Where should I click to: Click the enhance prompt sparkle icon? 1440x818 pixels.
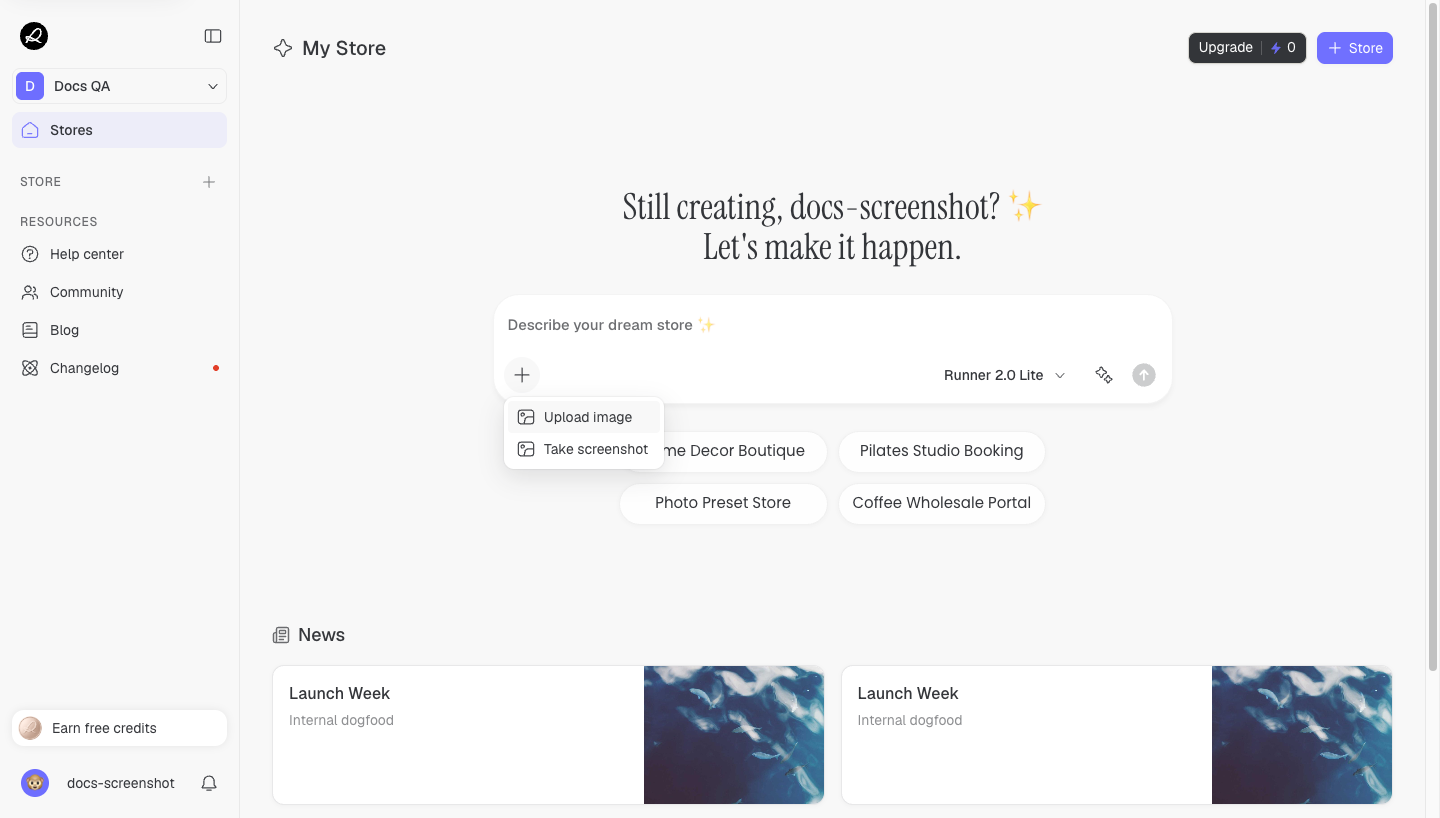coord(1104,375)
